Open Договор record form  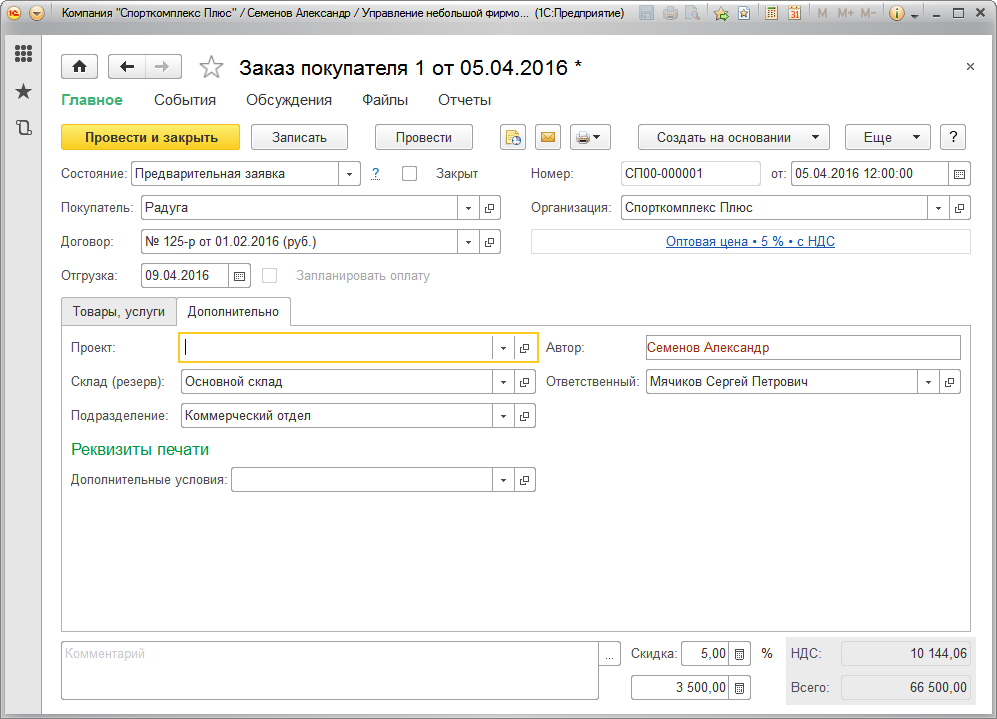coord(490,242)
